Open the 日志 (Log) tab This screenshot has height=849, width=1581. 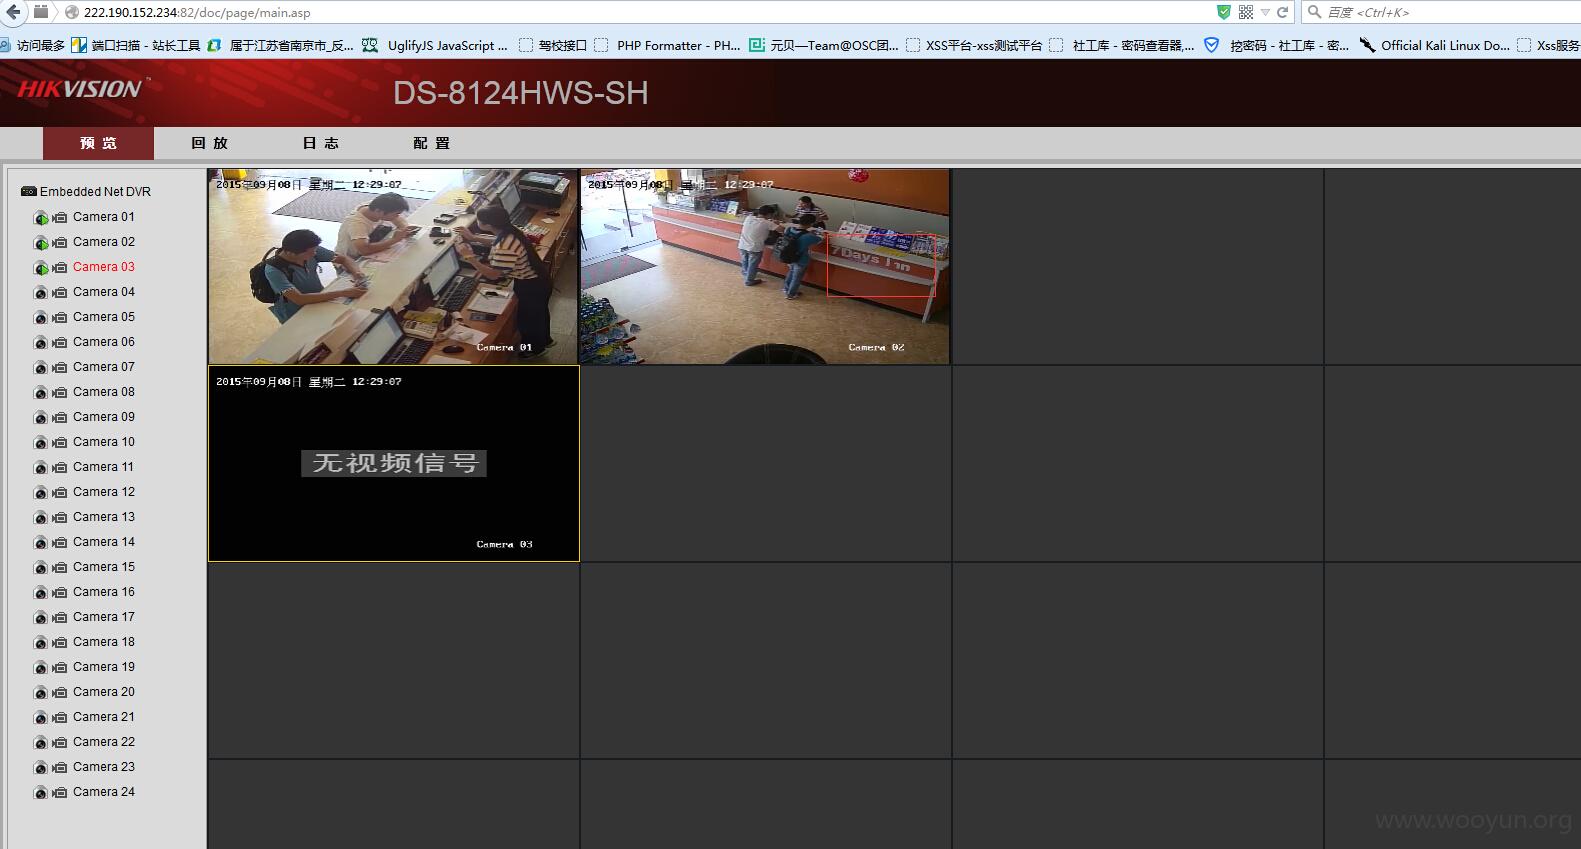pyautogui.click(x=321, y=143)
